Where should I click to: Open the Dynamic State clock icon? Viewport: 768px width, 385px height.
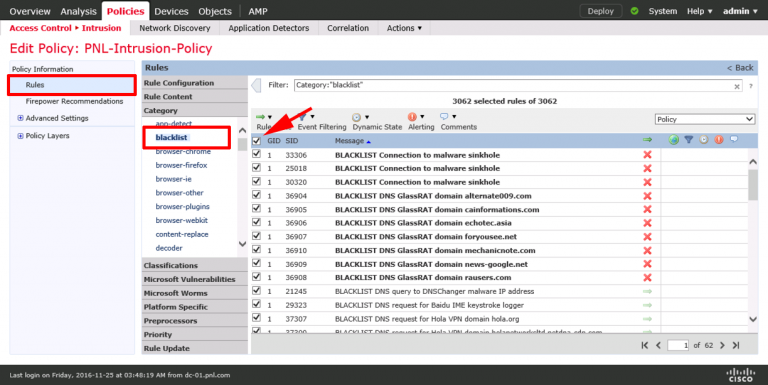tap(357, 117)
